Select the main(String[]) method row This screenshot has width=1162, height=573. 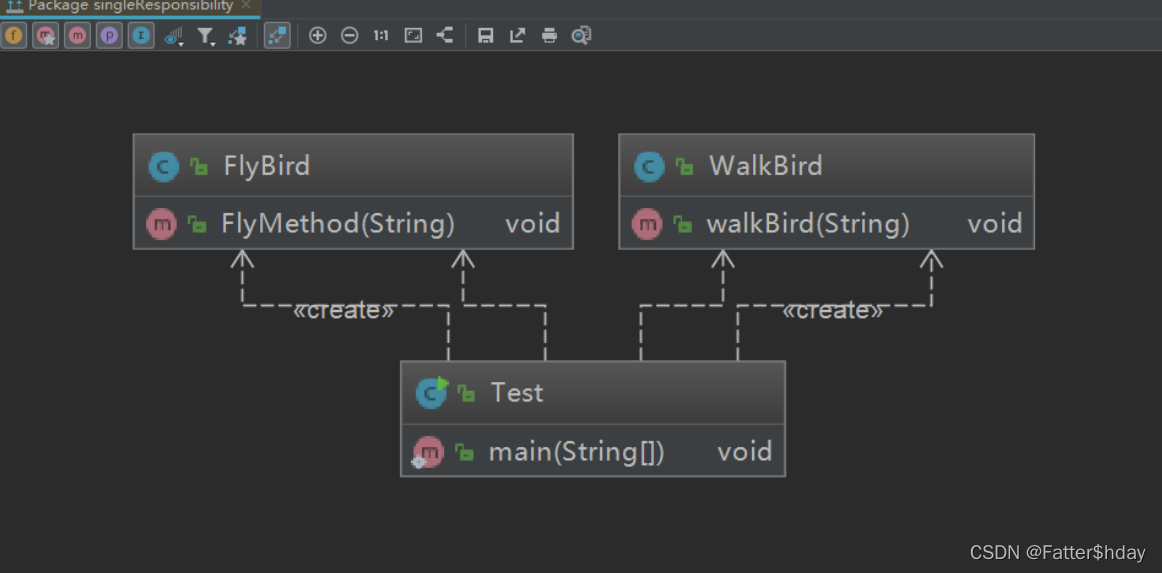(593, 451)
